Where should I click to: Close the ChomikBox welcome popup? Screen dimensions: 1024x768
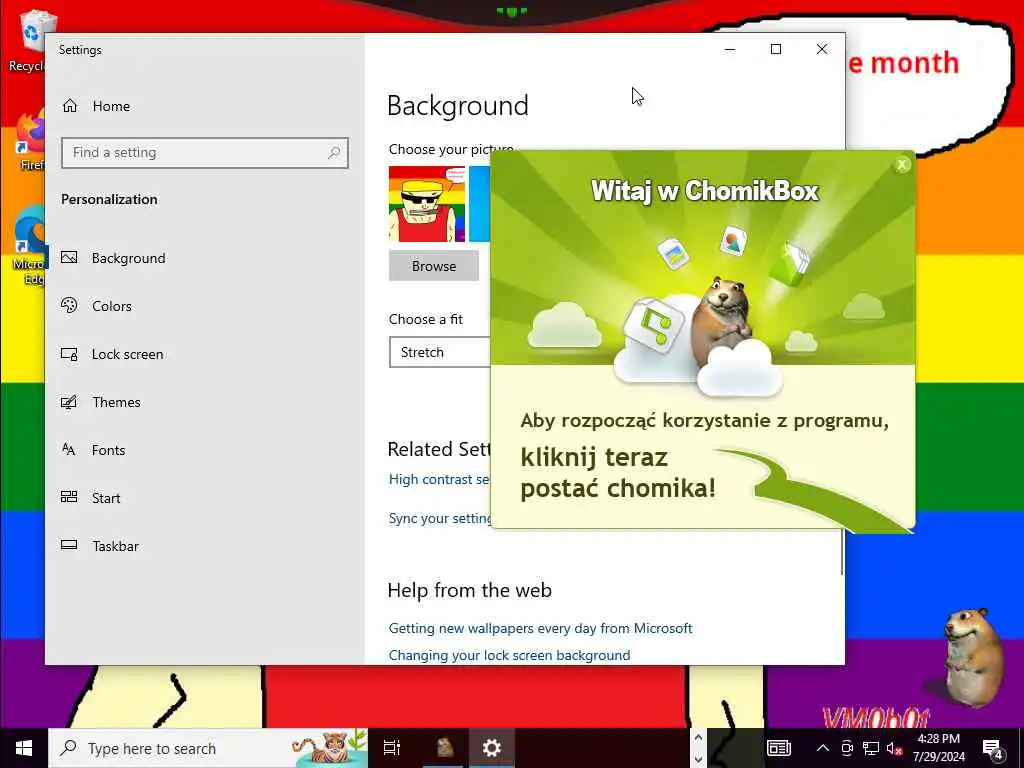pos(902,165)
